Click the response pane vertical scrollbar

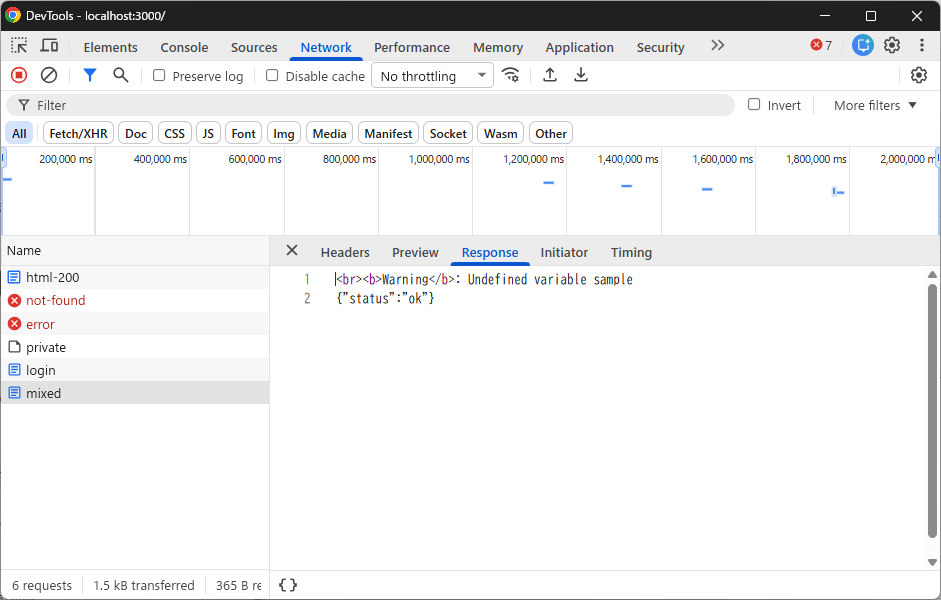932,411
